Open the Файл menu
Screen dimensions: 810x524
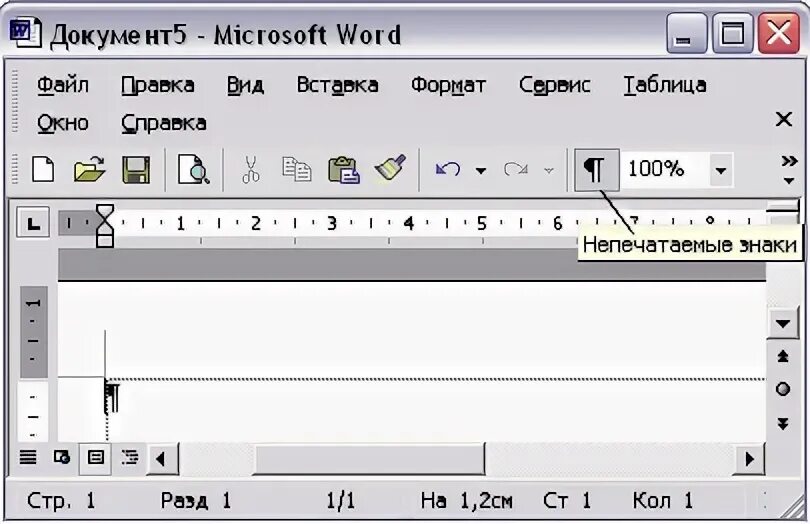(x=63, y=85)
